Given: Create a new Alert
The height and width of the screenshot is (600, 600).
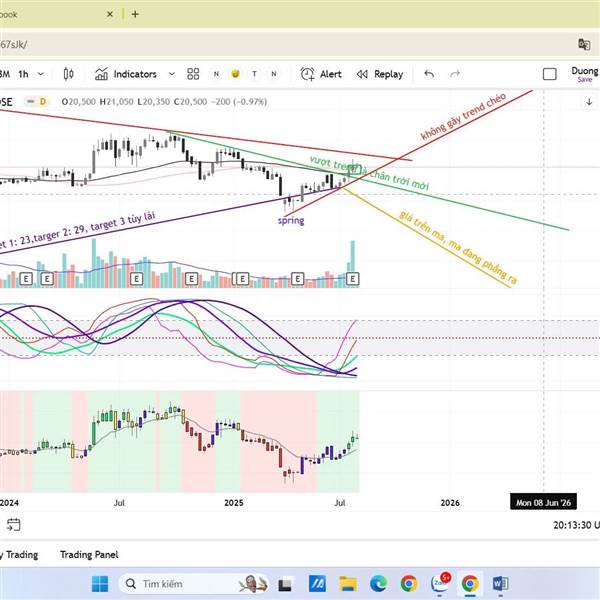Looking at the screenshot, I should coord(321,74).
